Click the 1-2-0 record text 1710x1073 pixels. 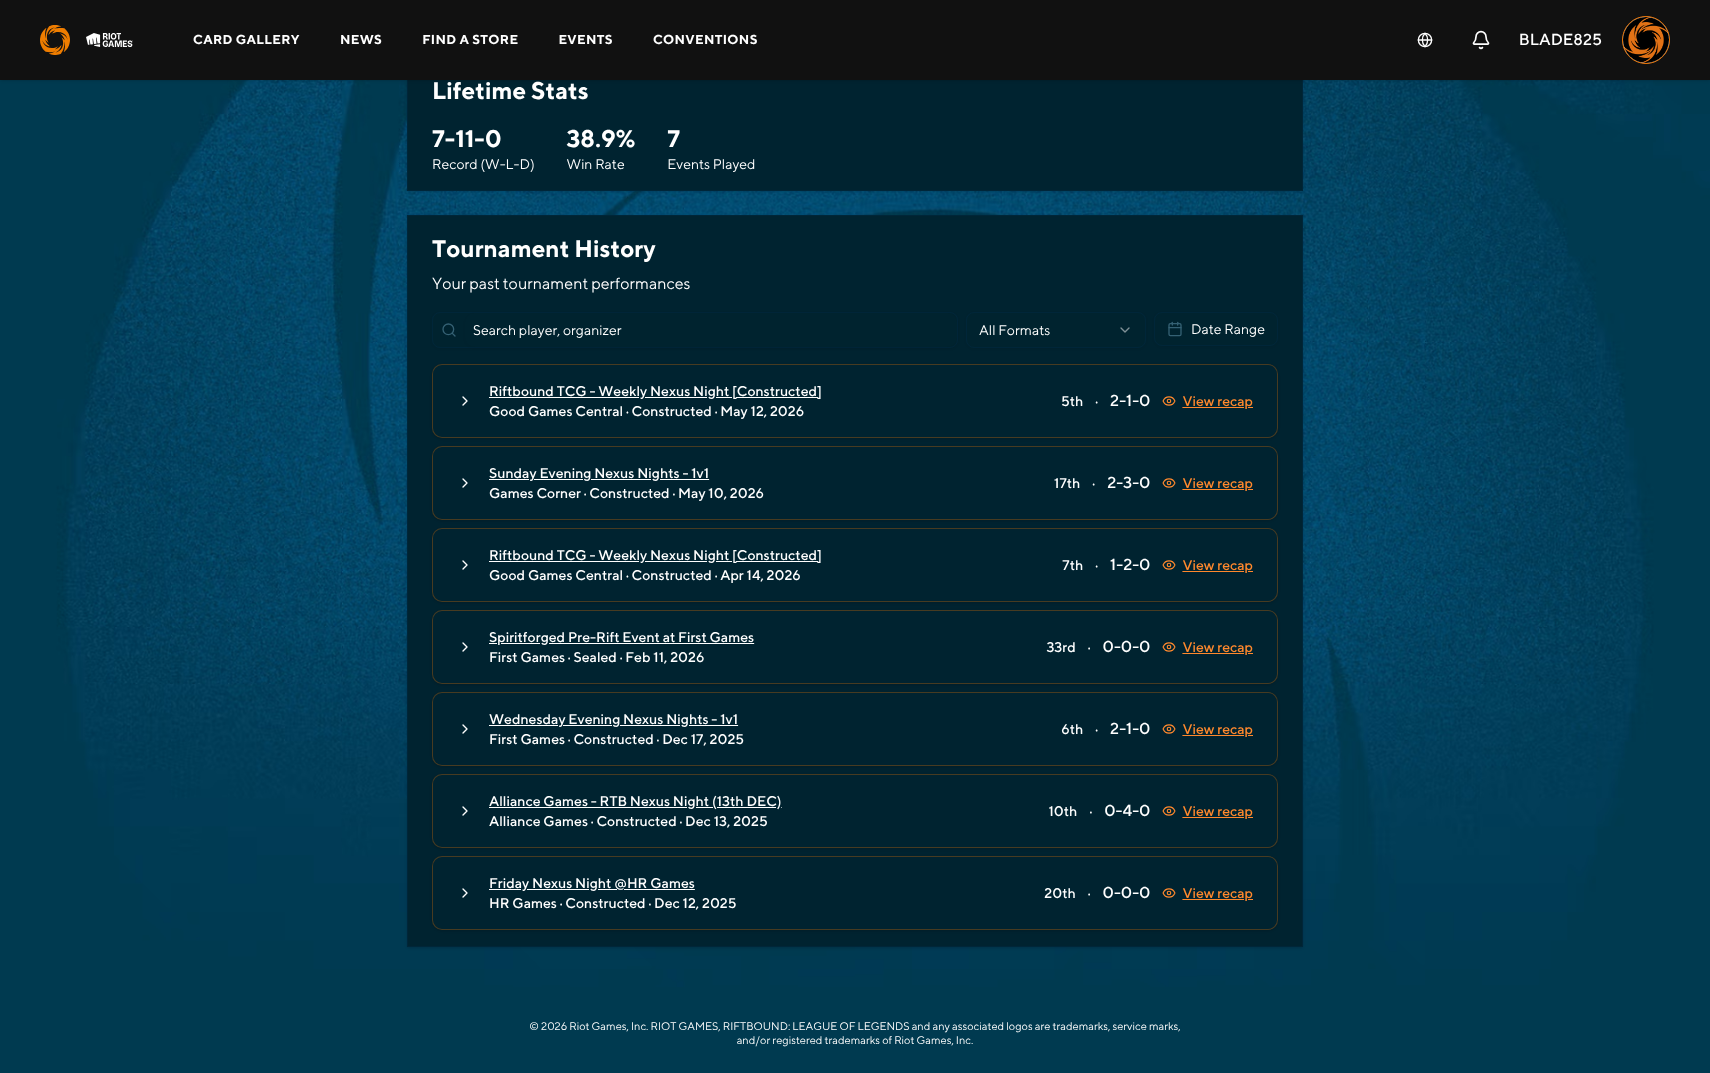(1130, 565)
